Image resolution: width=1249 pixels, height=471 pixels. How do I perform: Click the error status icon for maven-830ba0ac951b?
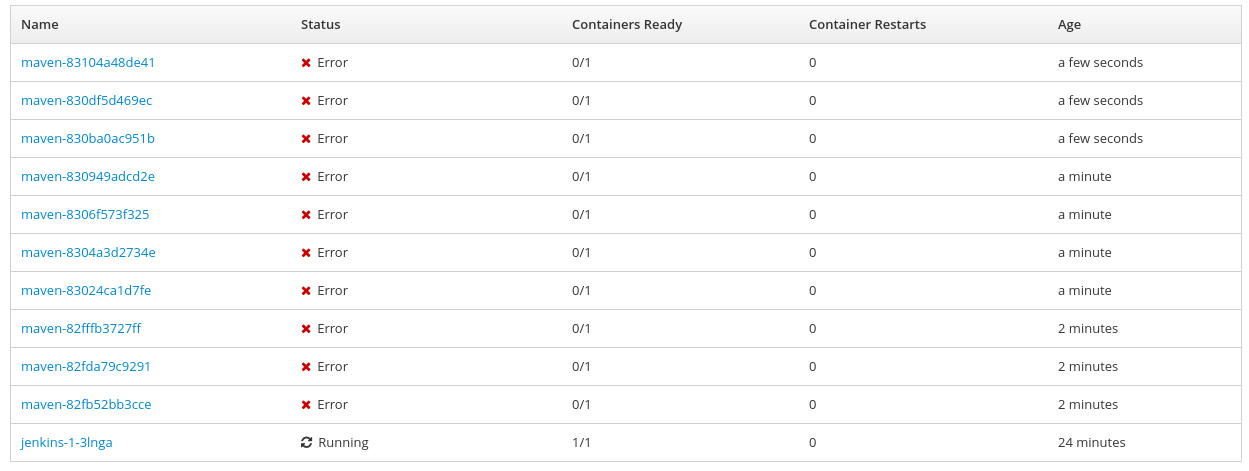306,139
